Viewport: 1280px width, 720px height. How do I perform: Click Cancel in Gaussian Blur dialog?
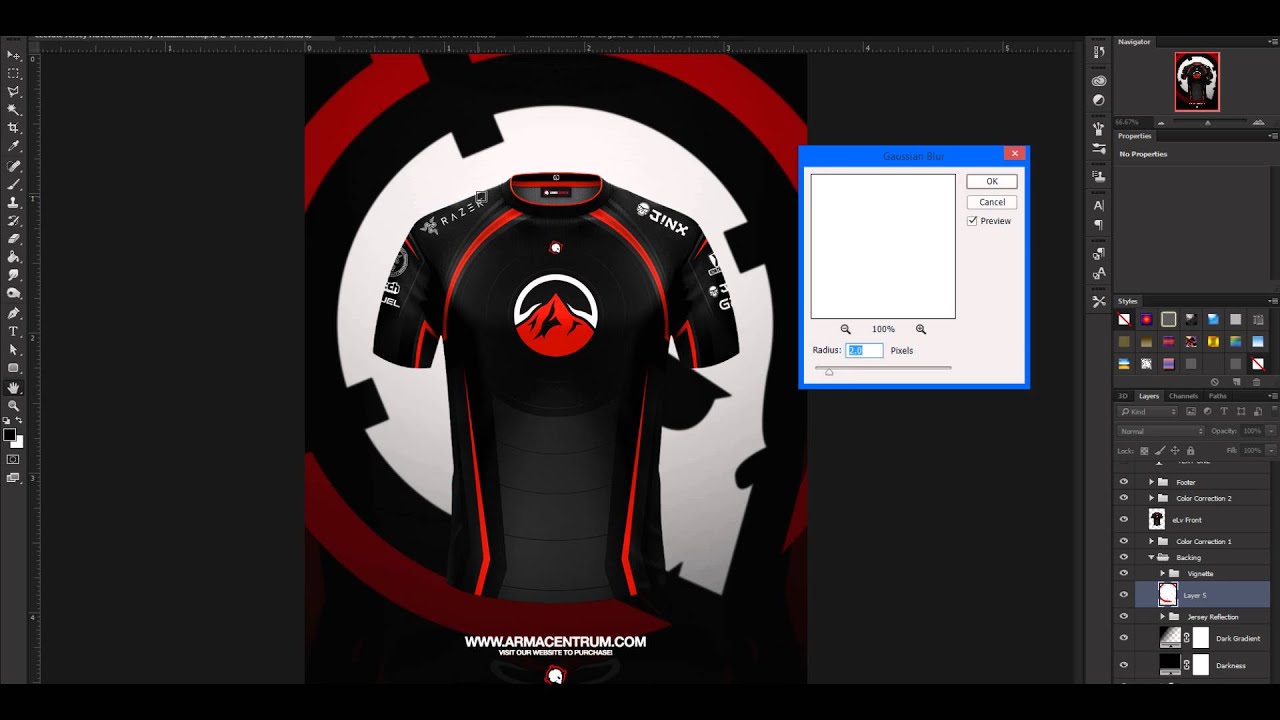pyautogui.click(x=992, y=202)
